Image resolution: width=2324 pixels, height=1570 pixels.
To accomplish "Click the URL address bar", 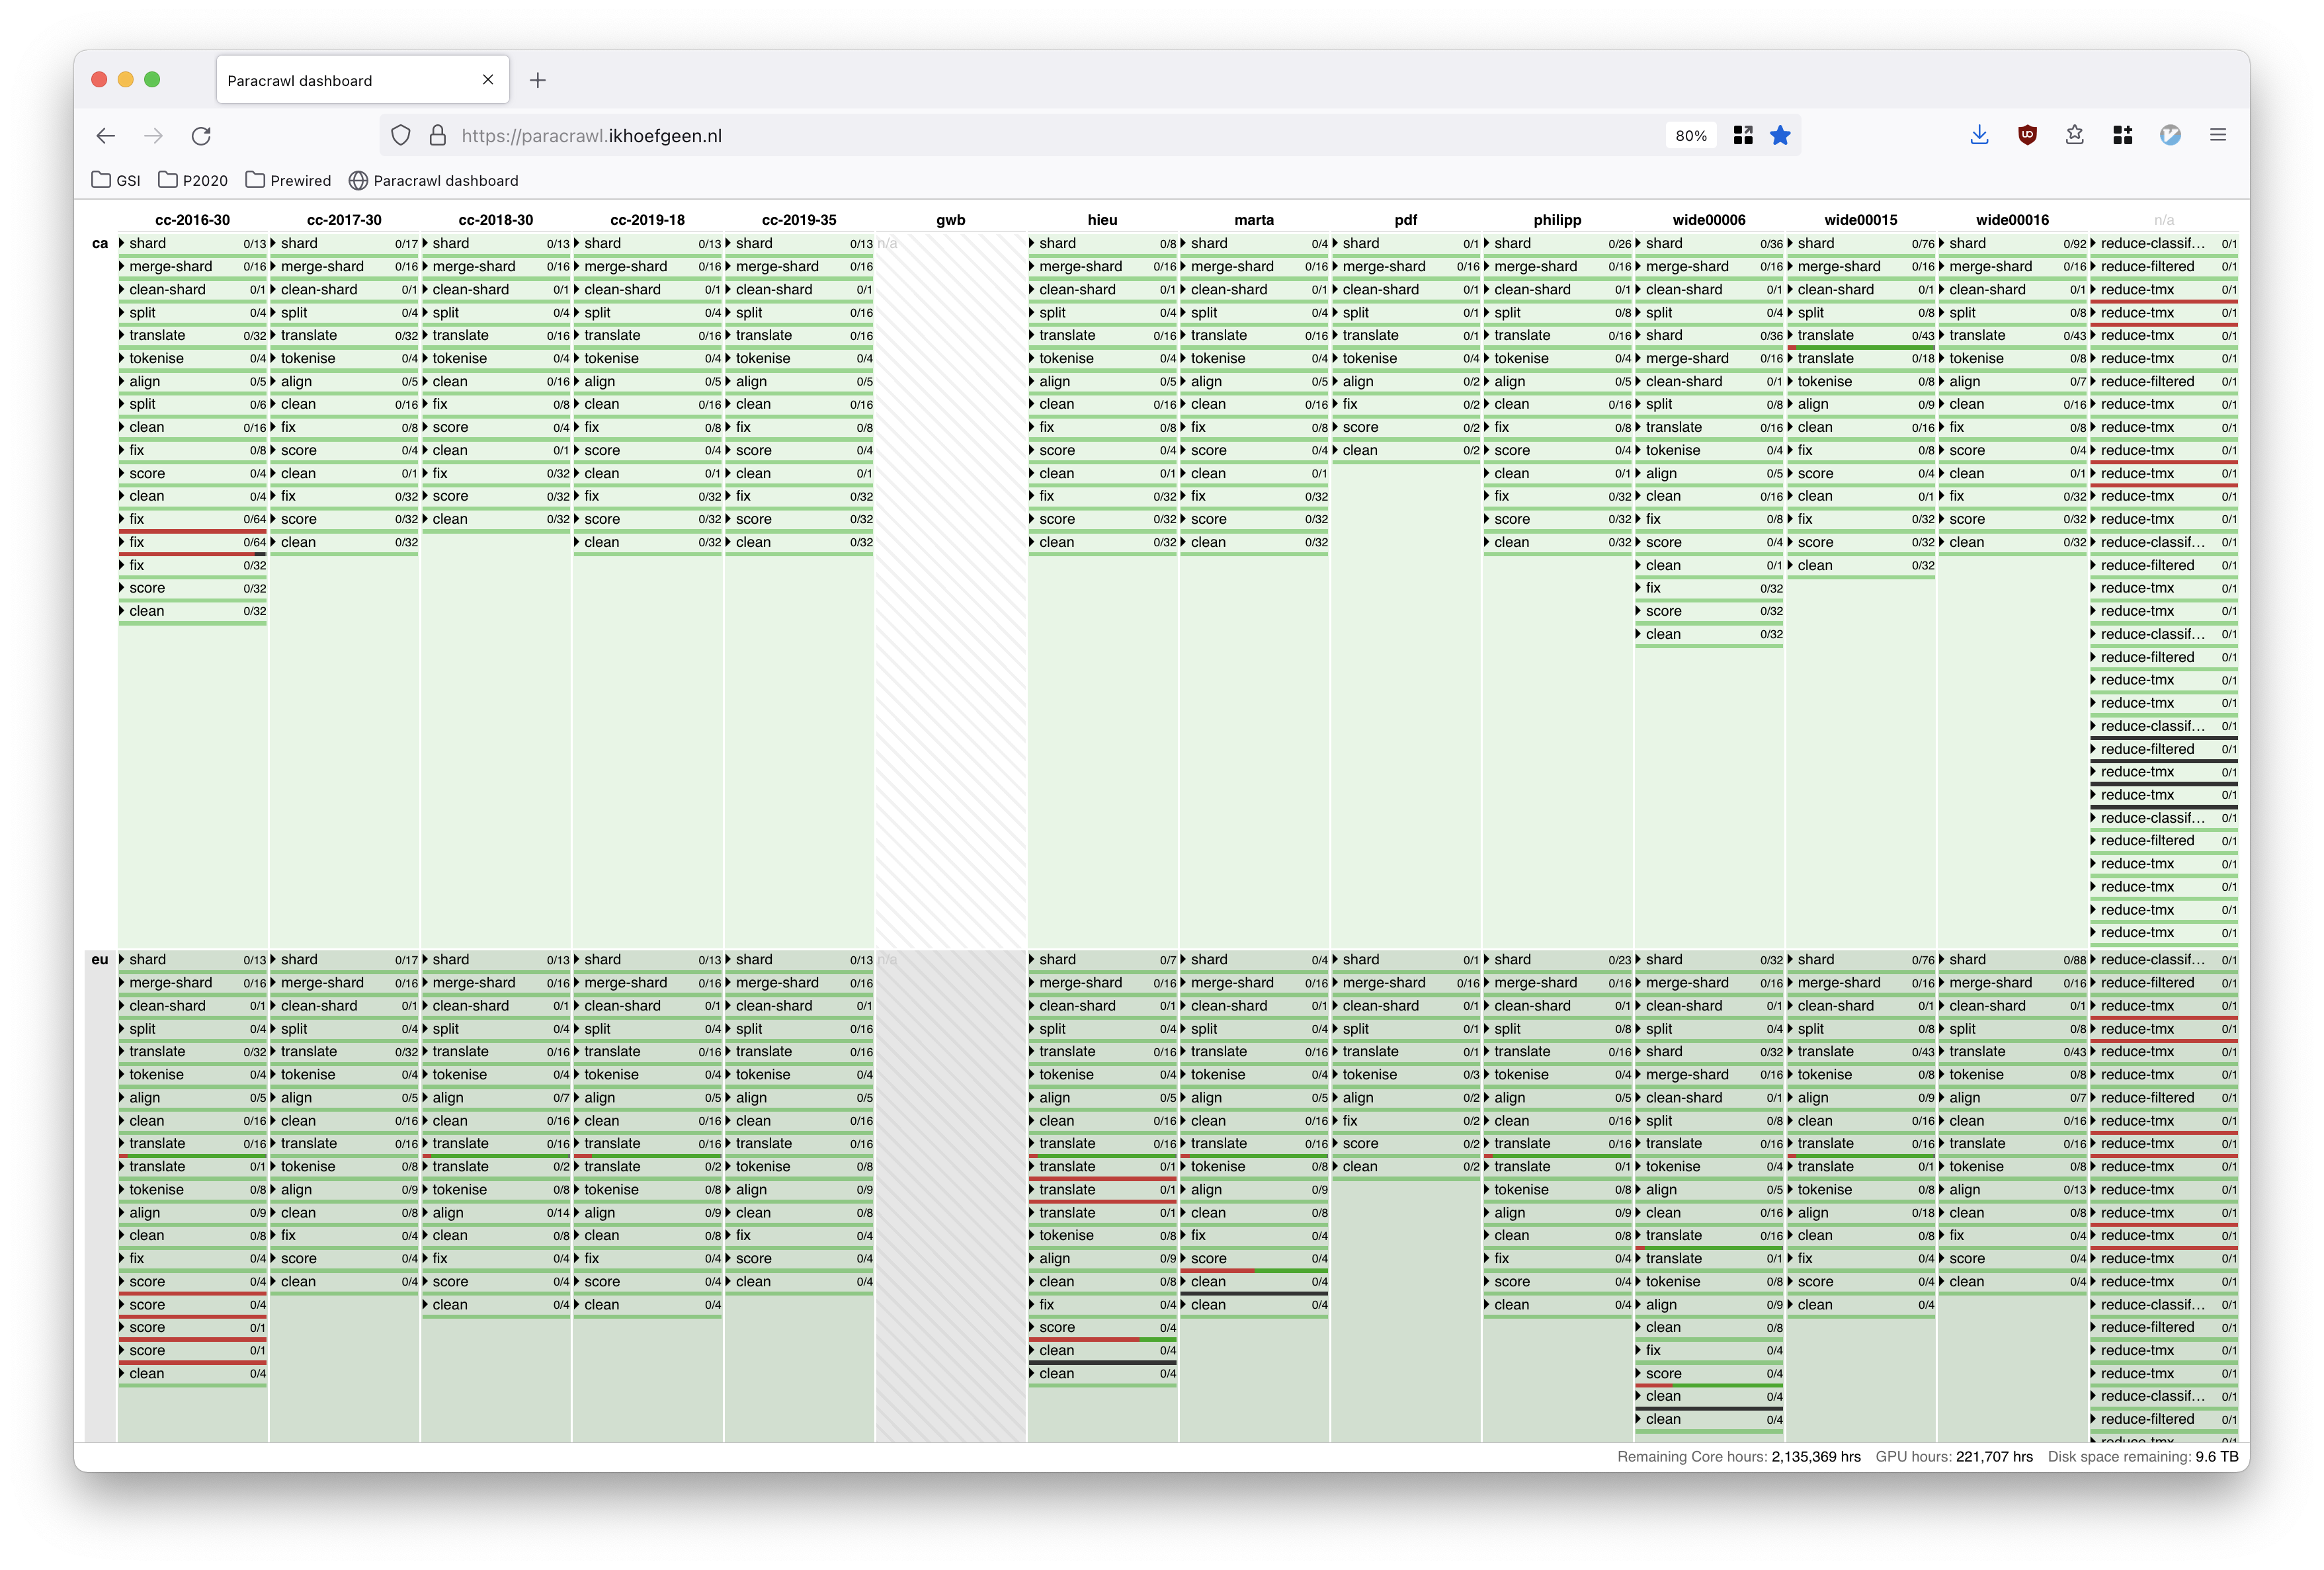I will (x=1000, y=136).
